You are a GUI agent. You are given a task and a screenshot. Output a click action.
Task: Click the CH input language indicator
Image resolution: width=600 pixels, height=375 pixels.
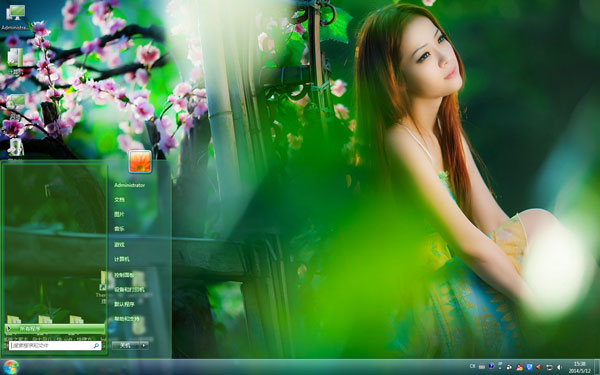472,366
